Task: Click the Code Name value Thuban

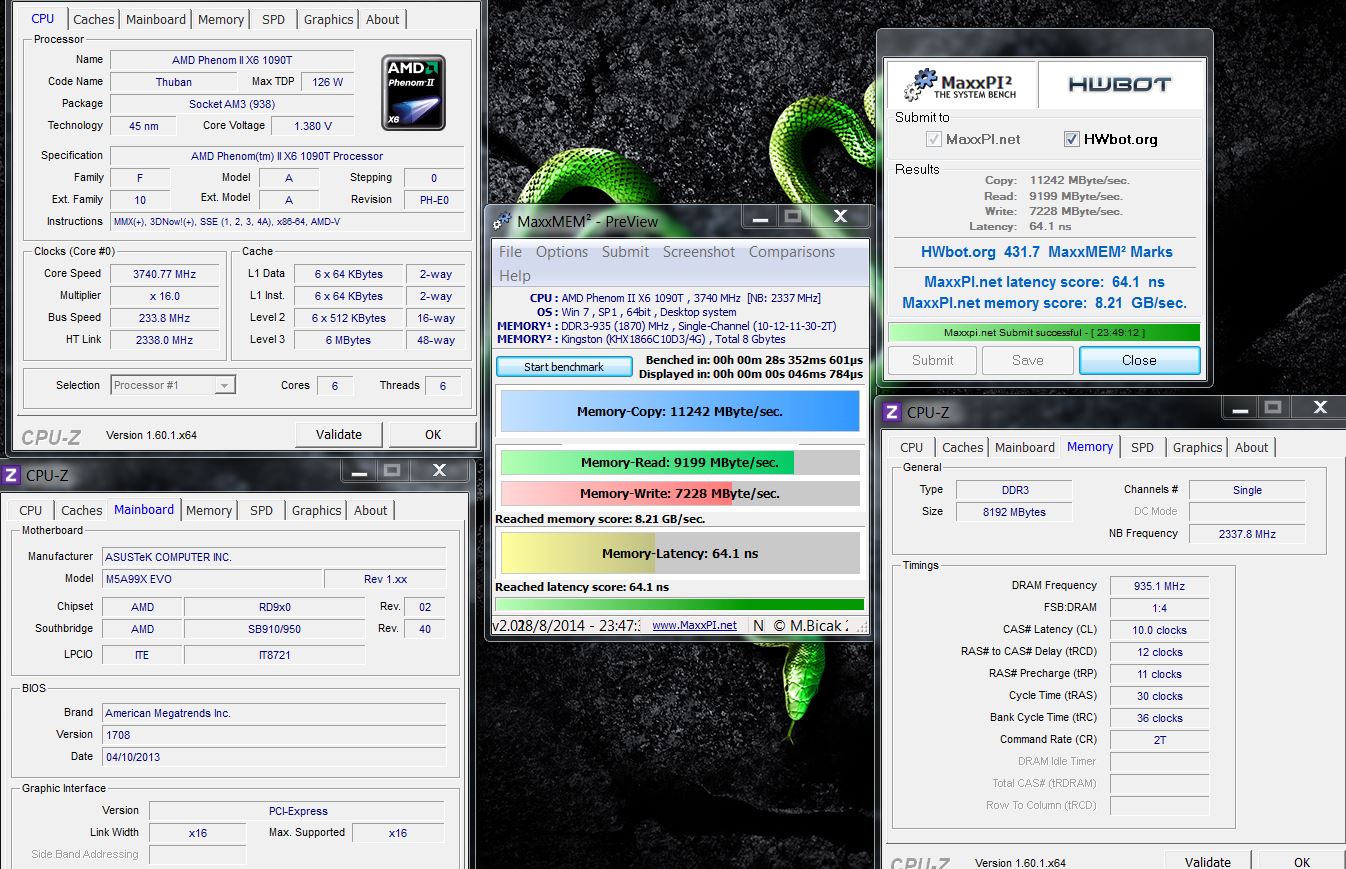Action: point(173,82)
